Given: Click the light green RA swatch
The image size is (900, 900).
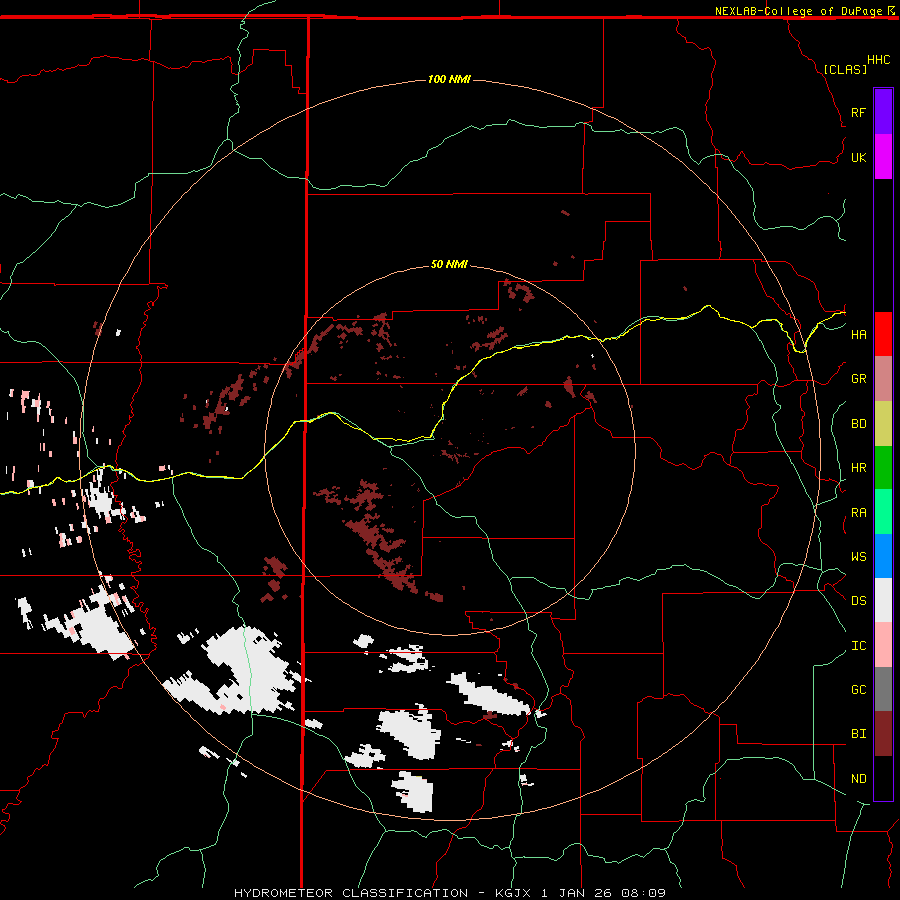Looking at the screenshot, I should point(883,512).
